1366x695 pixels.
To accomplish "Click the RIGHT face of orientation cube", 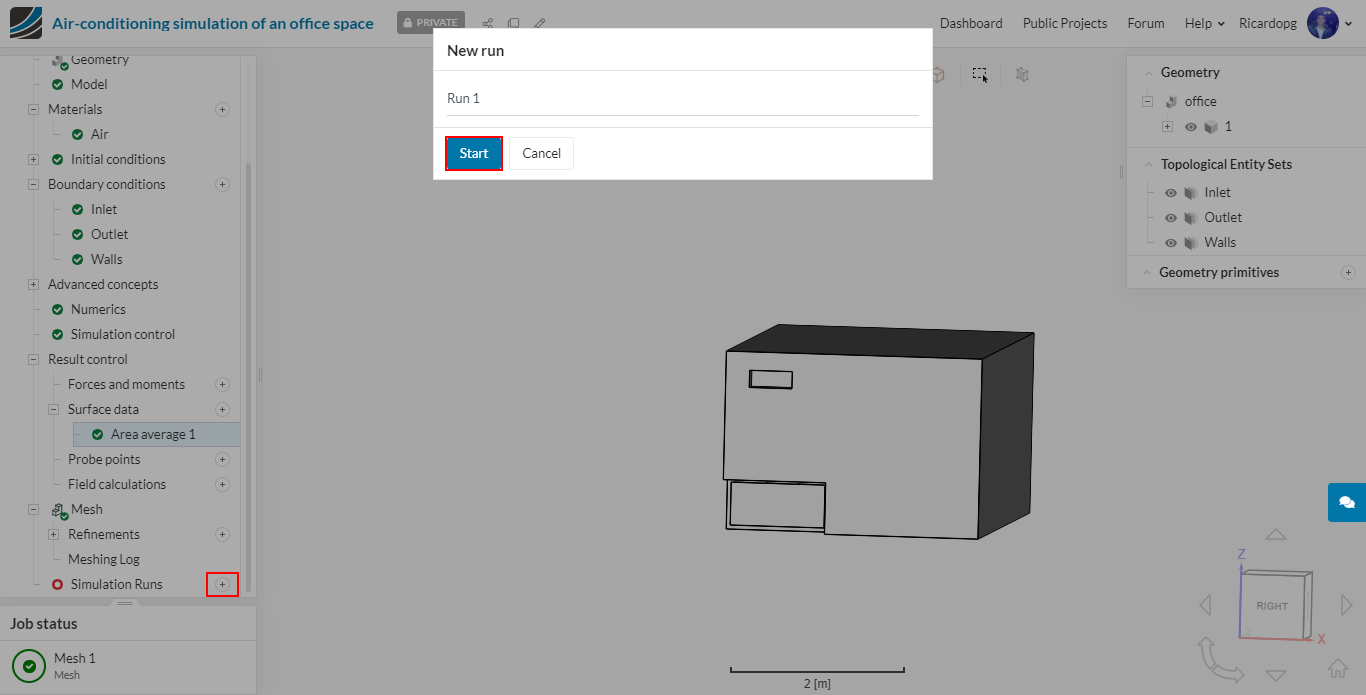I will (x=1272, y=606).
